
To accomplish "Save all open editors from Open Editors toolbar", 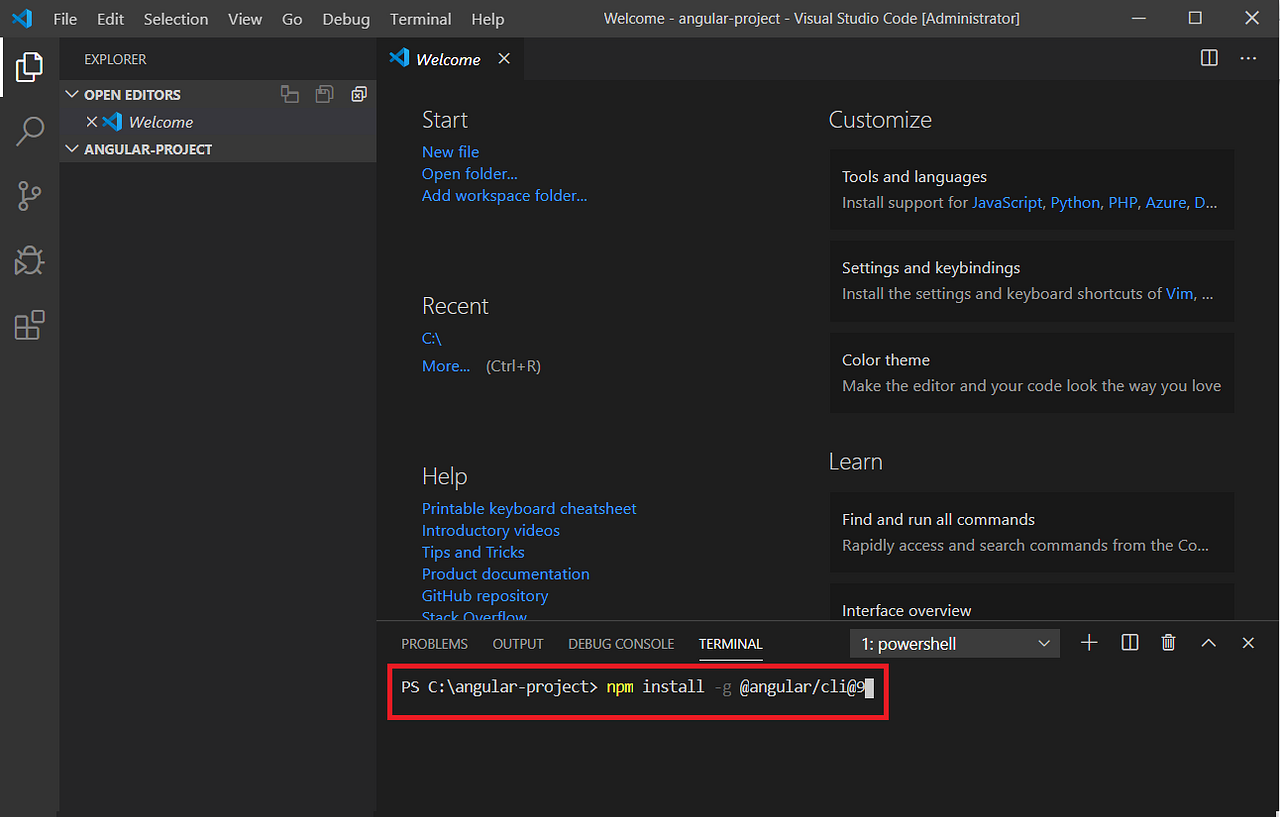I will 324,93.
